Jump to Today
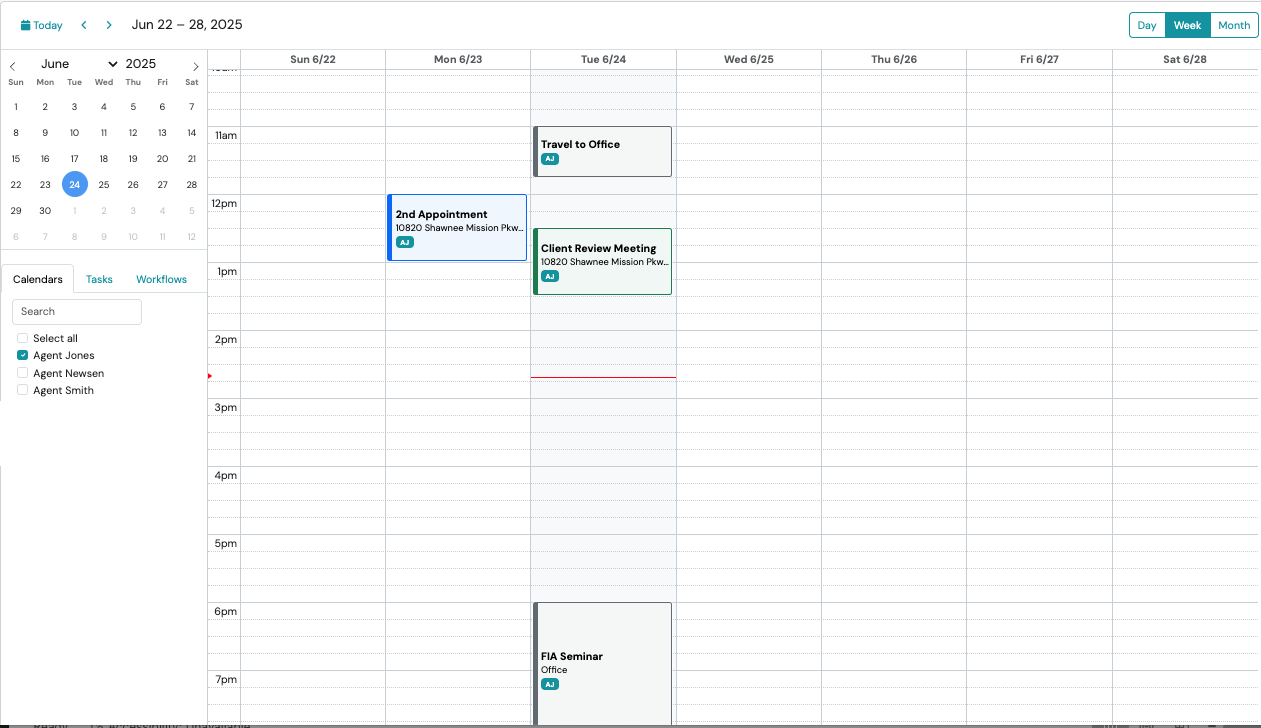 tap(42, 25)
